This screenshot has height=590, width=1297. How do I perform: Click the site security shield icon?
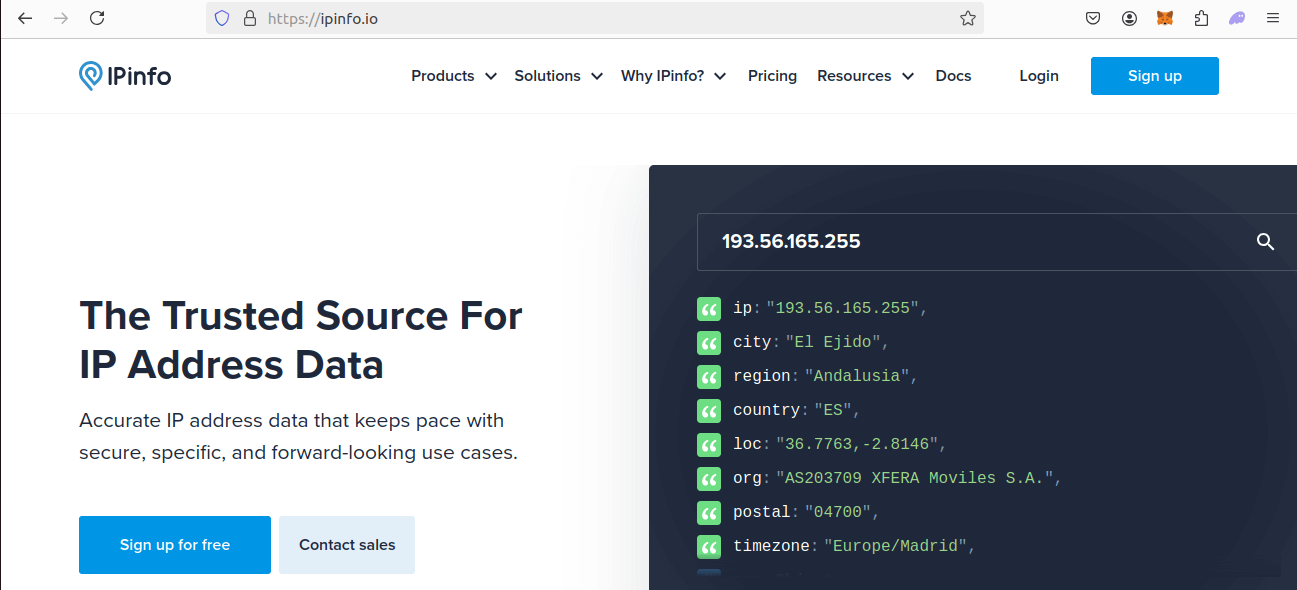click(x=222, y=18)
